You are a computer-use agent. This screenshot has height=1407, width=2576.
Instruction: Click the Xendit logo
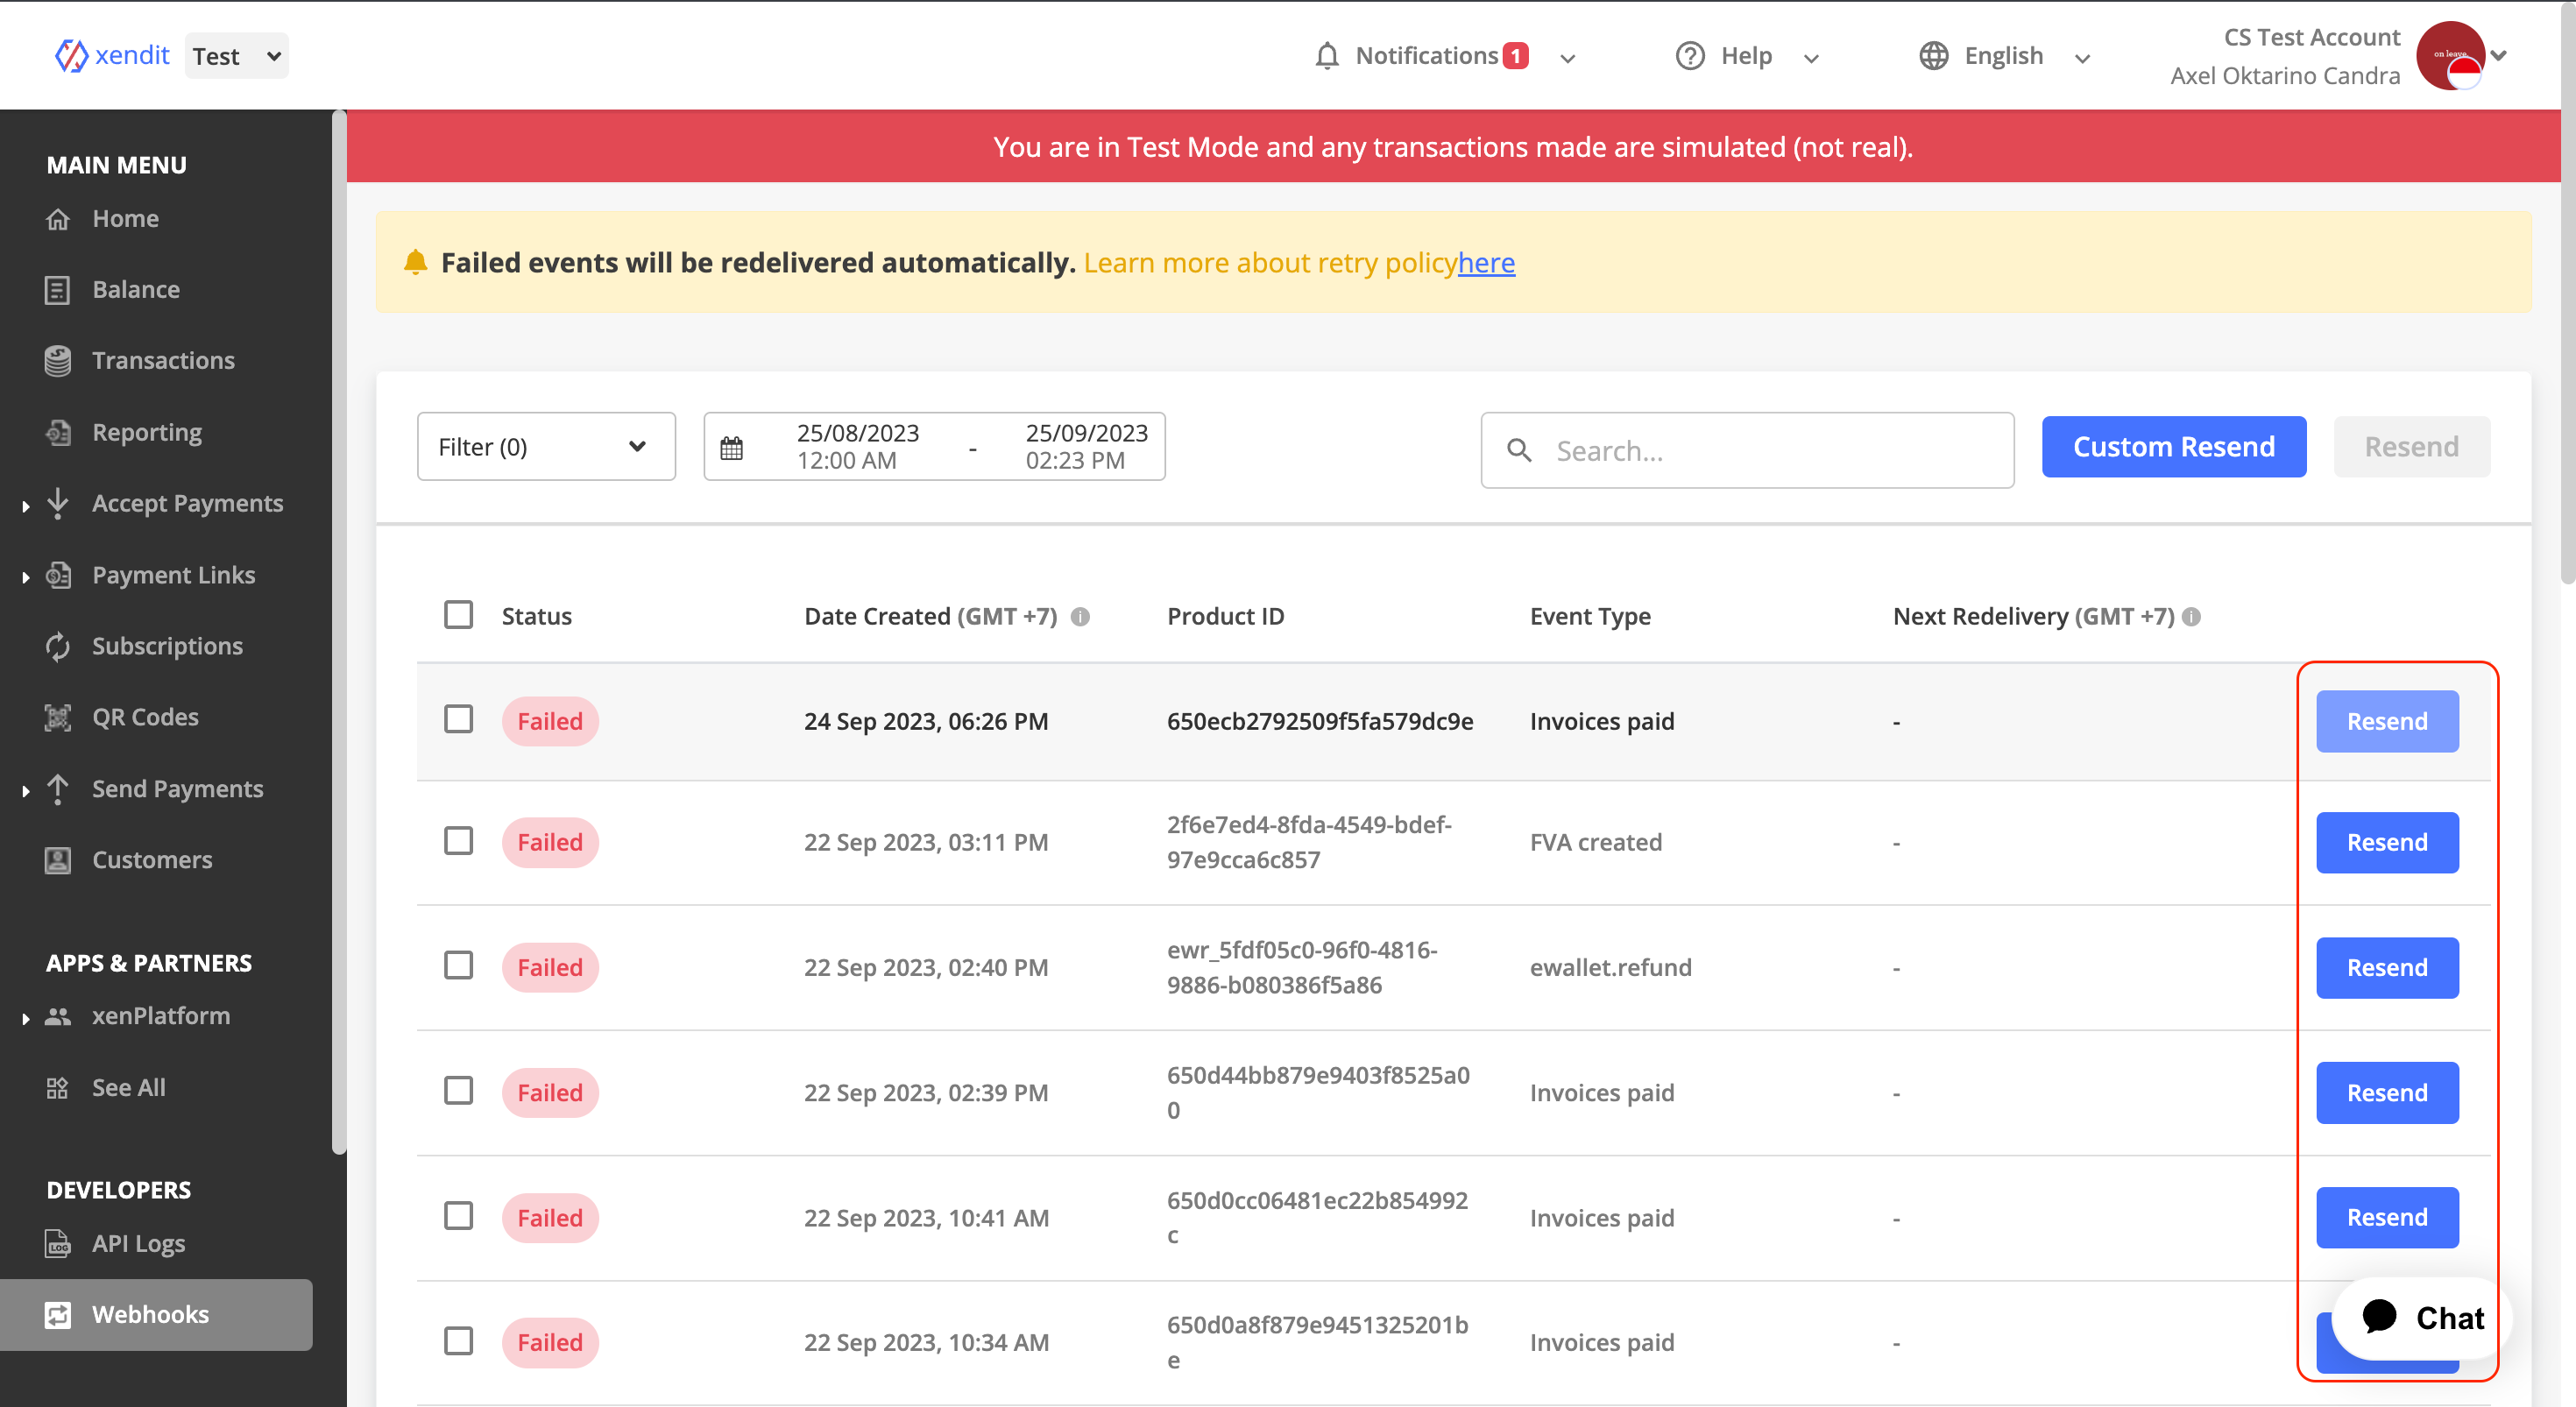click(72, 55)
